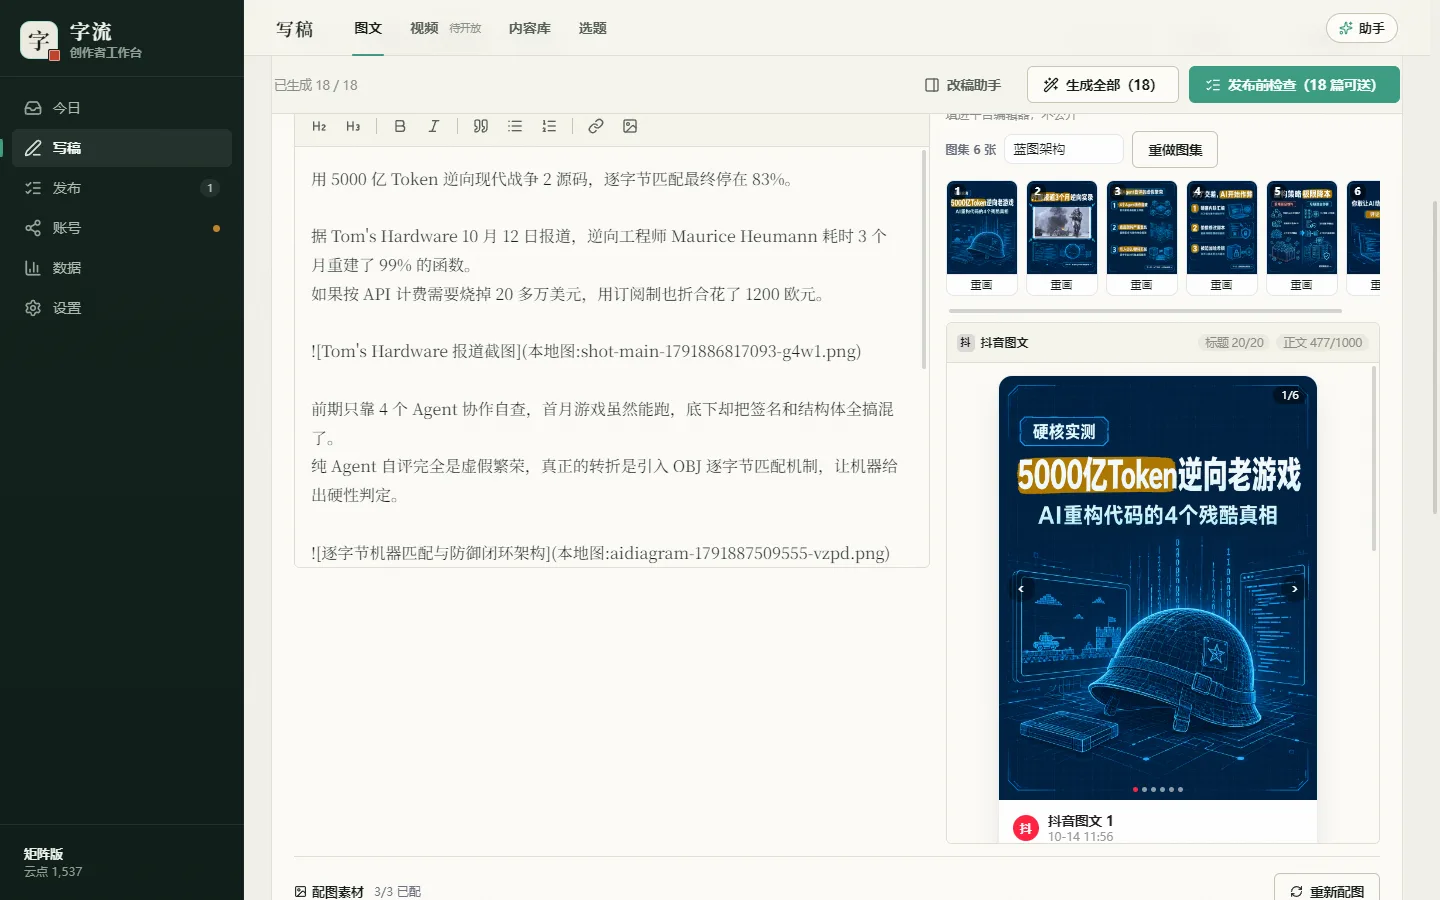The image size is (1440, 900).
Task: Open 设置 settings page
Action: (122, 308)
